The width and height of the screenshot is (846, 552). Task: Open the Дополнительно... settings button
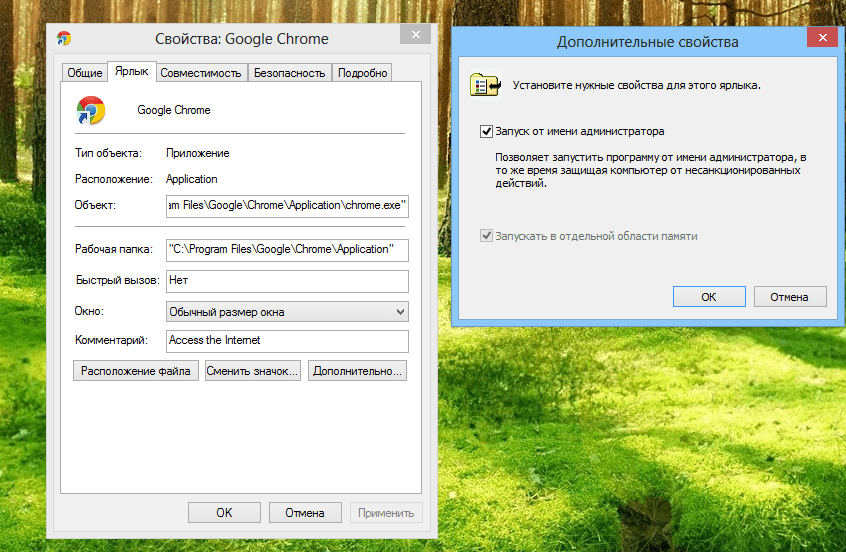(x=358, y=371)
